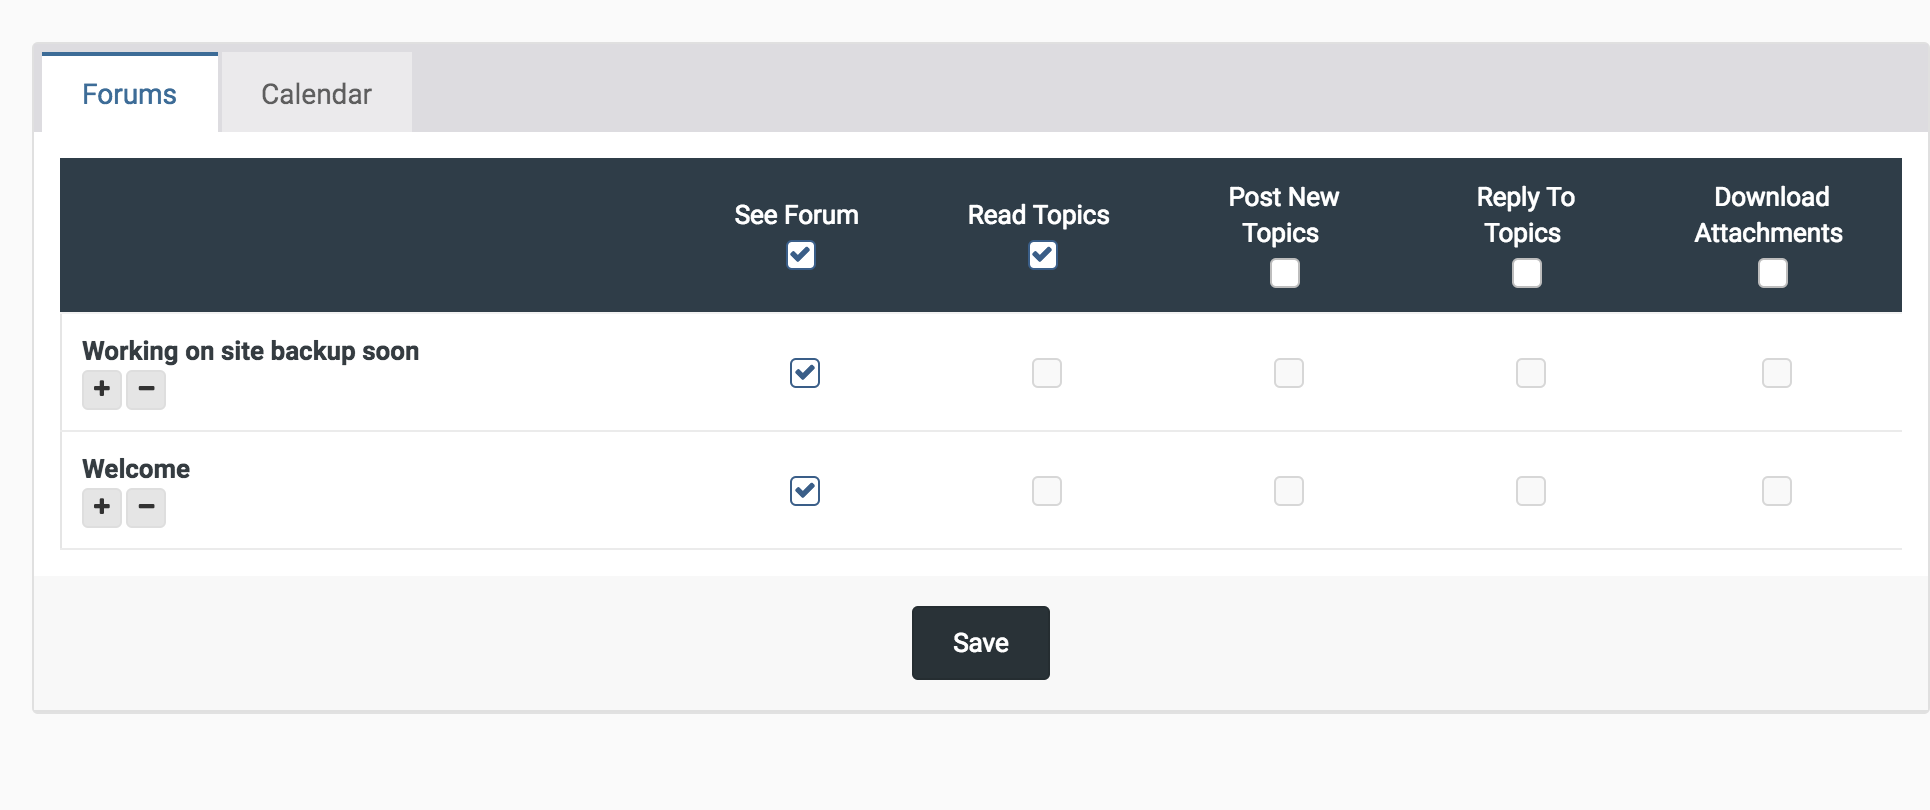Uncheck See Forum for Welcome forum

(805, 491)
